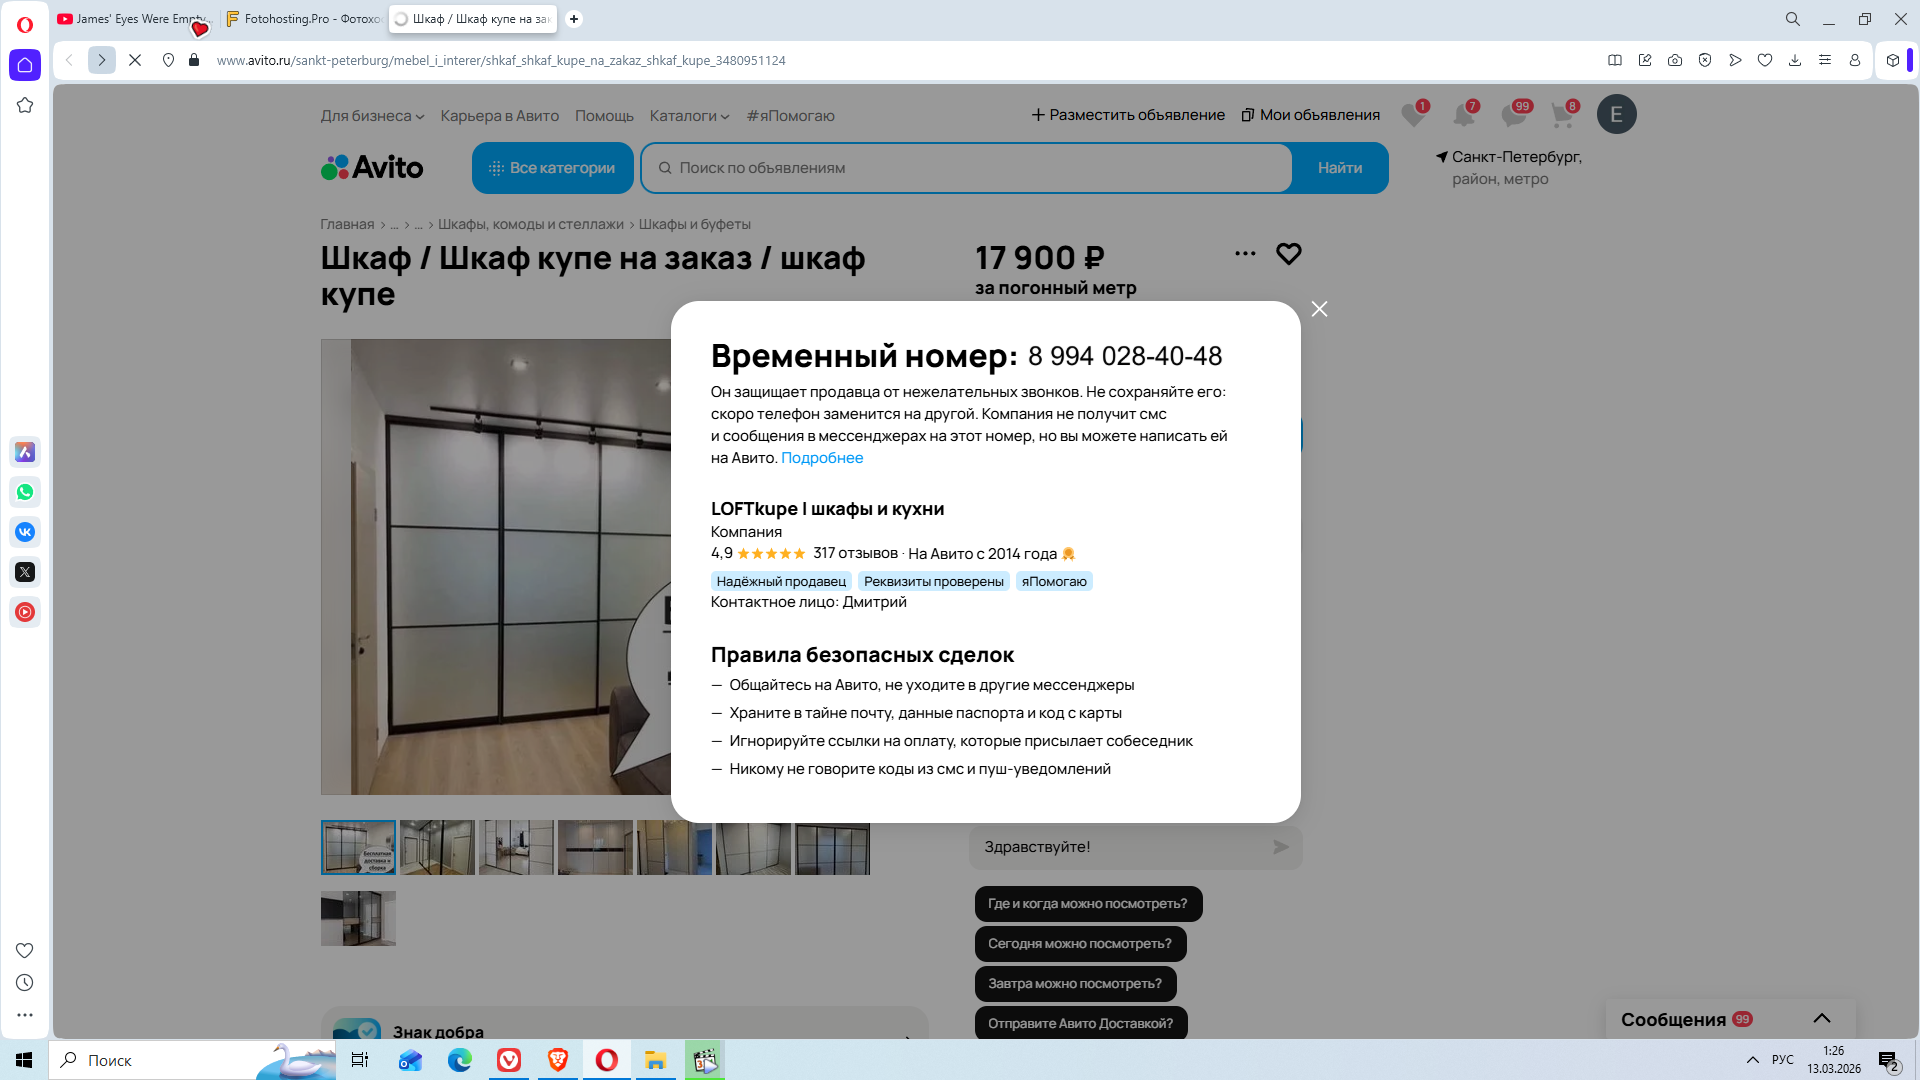Open WhatsApp in Opera sidebar

point(25,492)
